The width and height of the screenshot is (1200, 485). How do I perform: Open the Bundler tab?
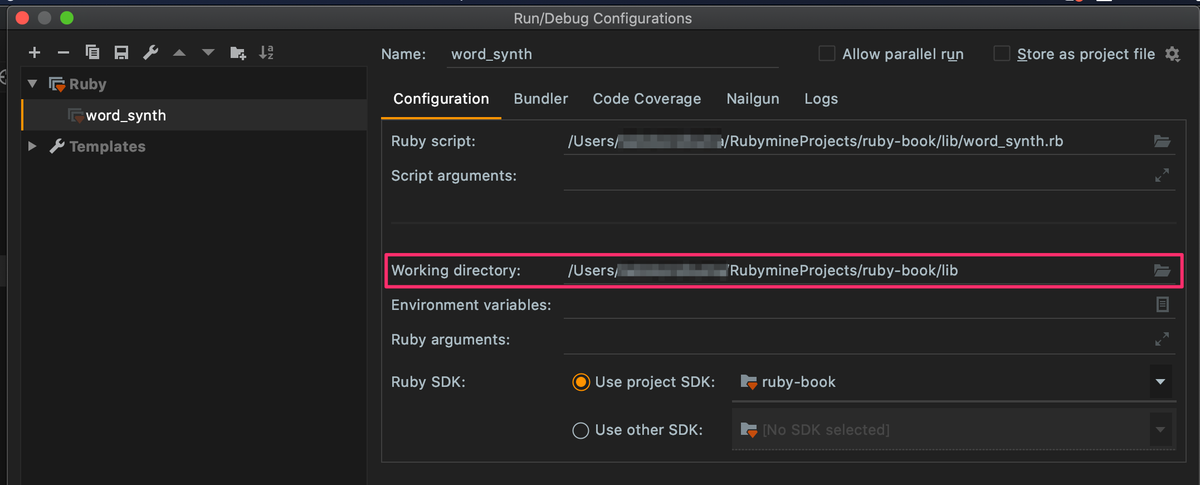coord(541,99)
